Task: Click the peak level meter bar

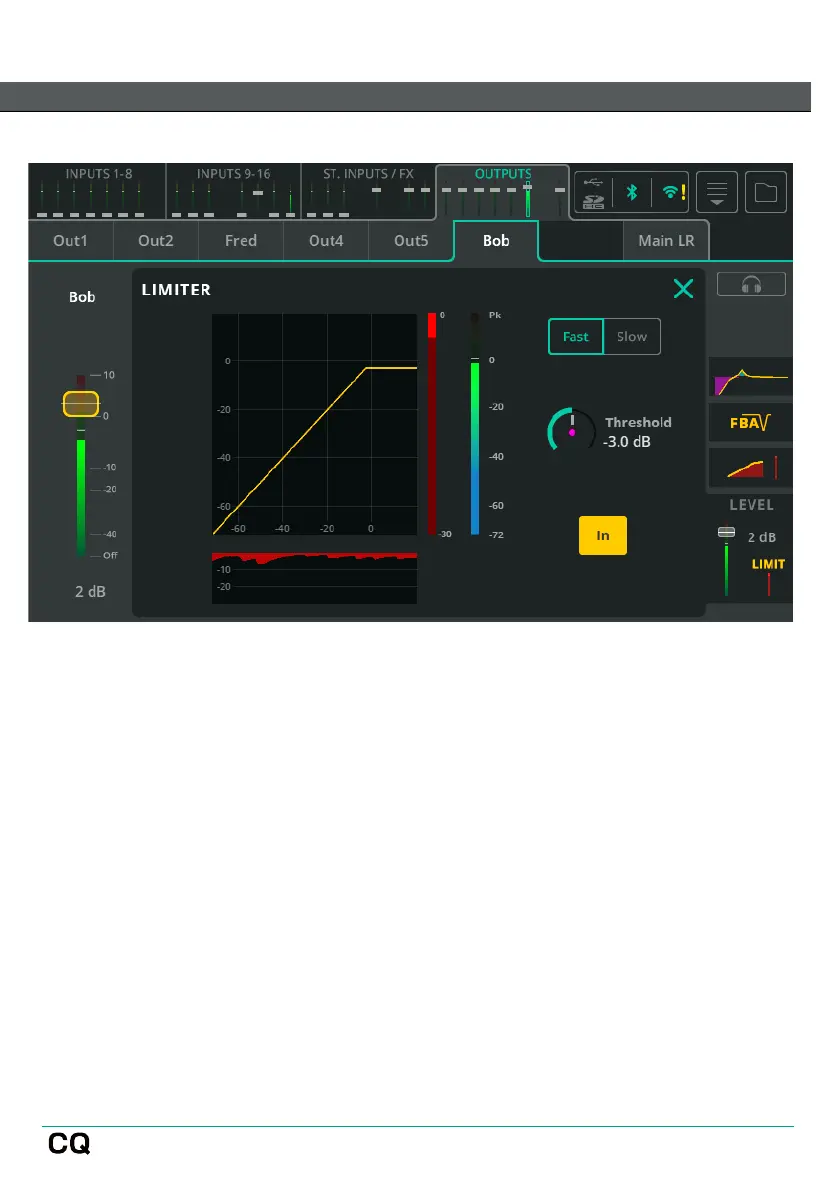Action: pos(475,423)
